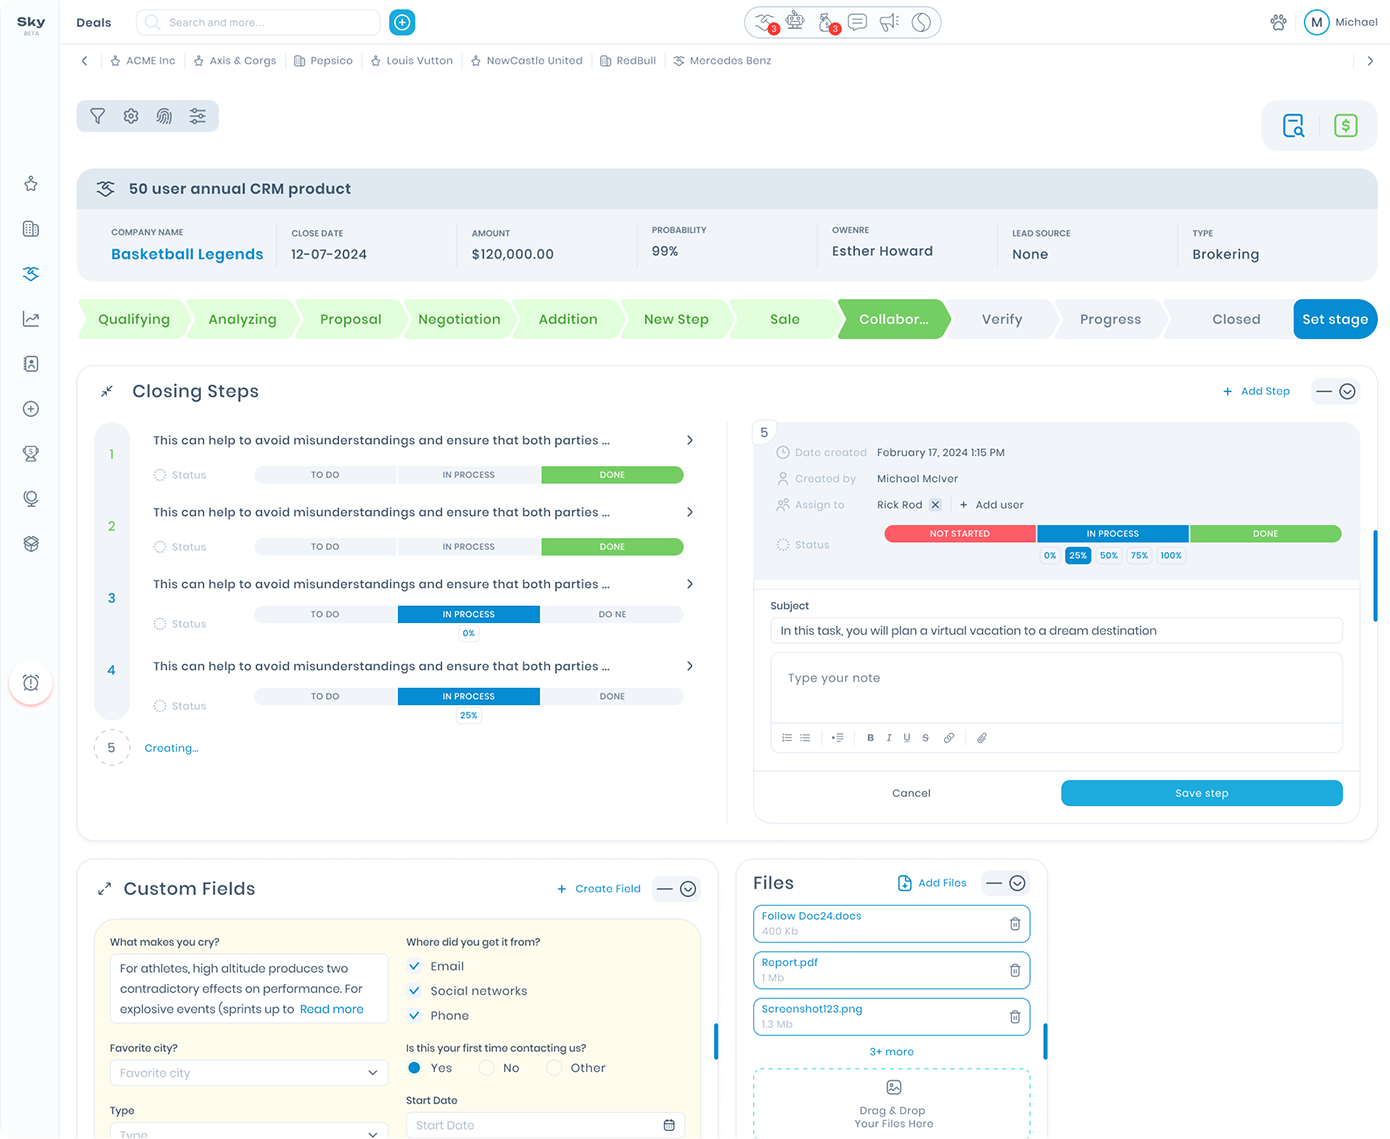
Task: Open the fingerprint icon in toolbar
Action: (164, 116)
